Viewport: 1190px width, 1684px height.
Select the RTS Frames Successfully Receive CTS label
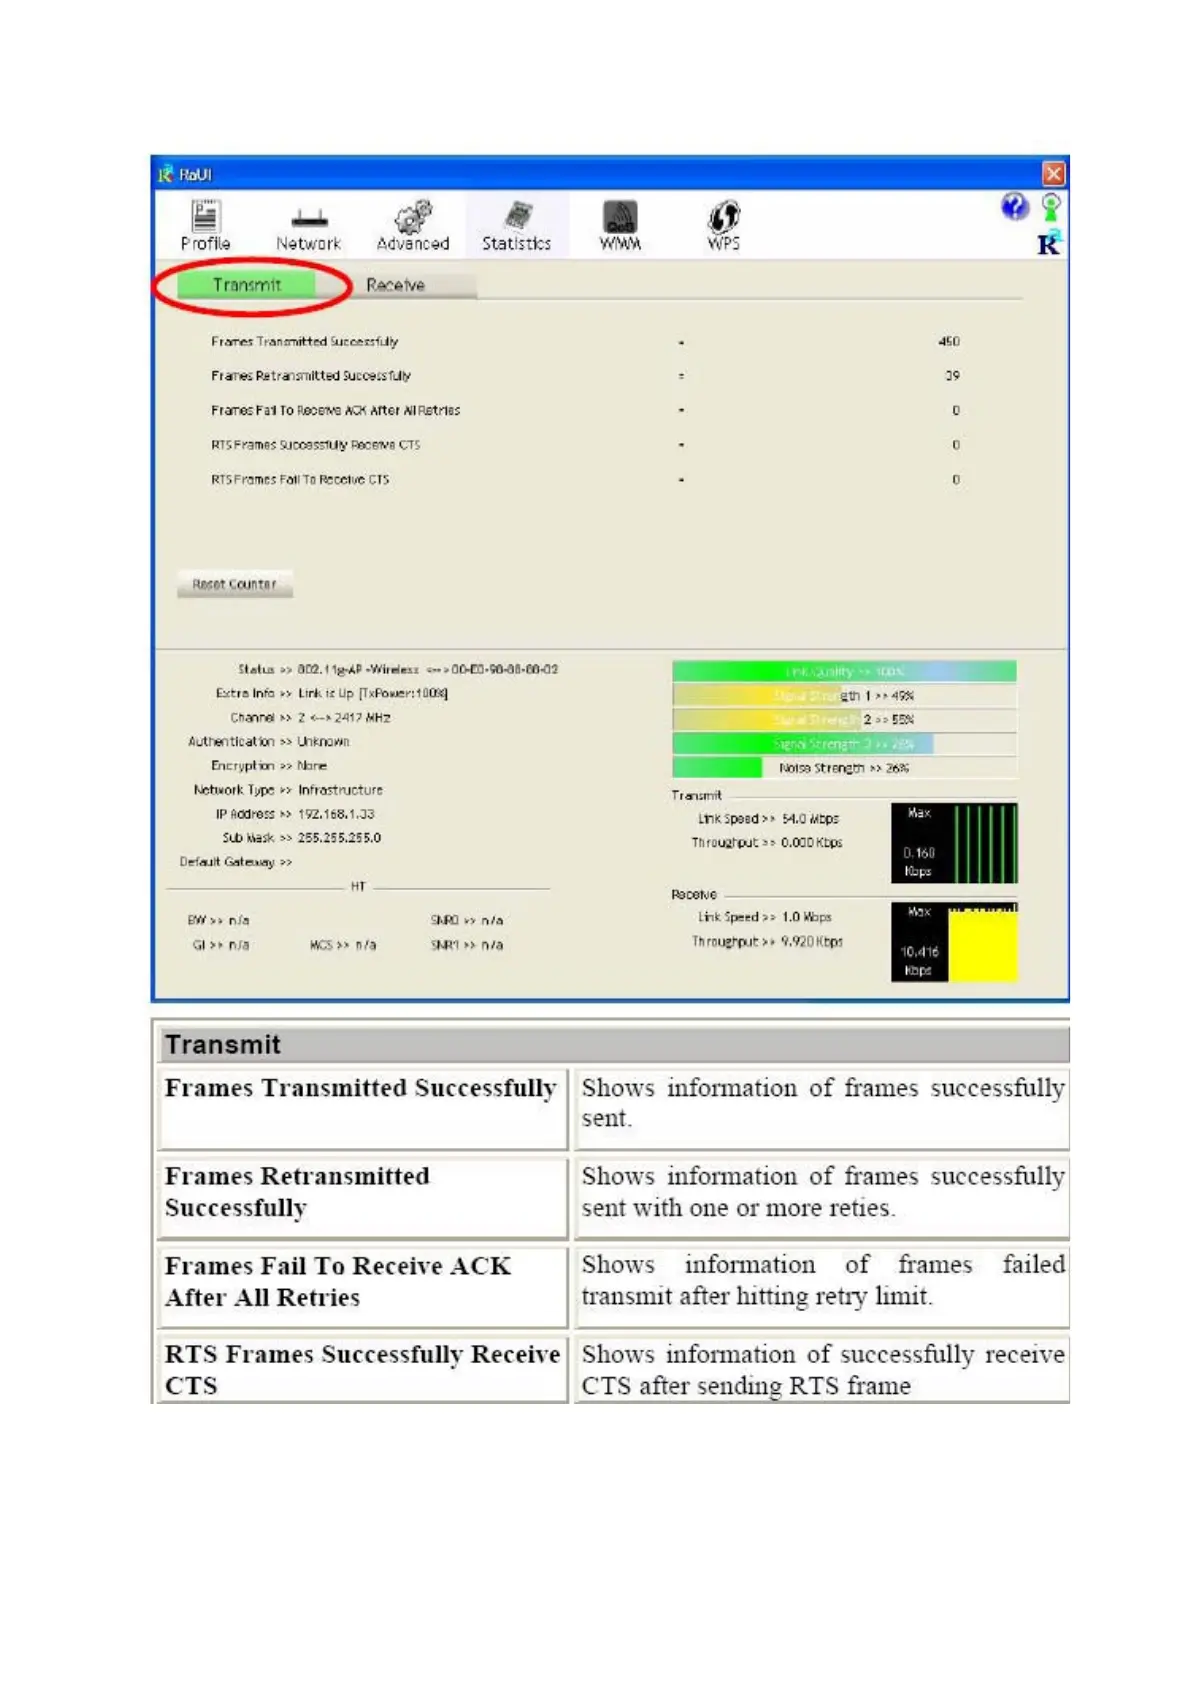point(315,445)
